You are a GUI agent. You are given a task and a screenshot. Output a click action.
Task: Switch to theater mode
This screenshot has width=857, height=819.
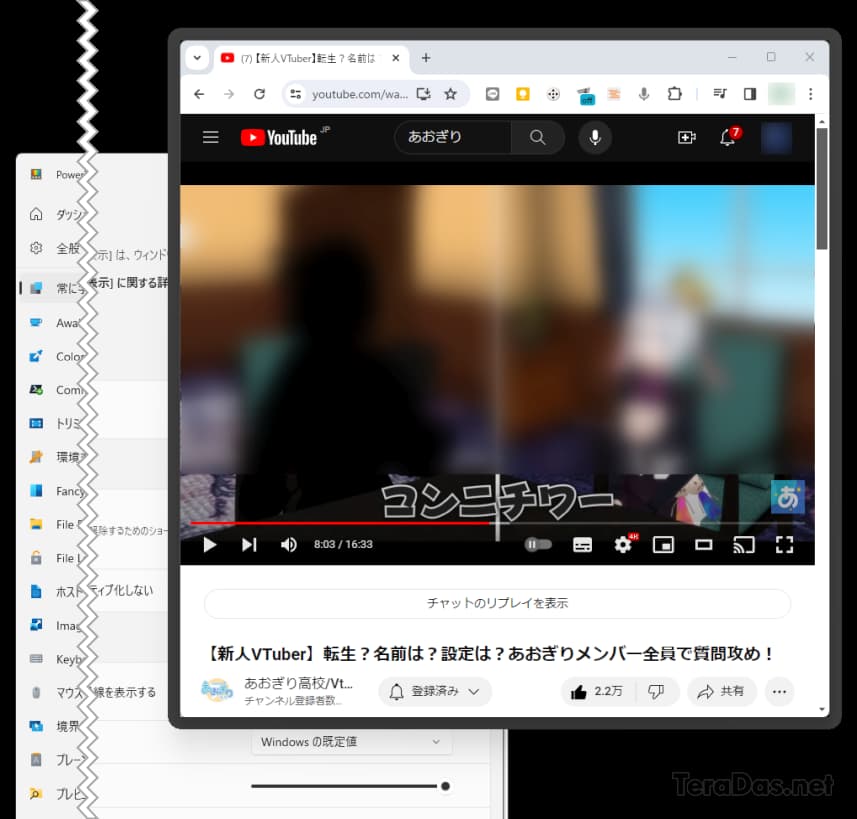point(703,545)
